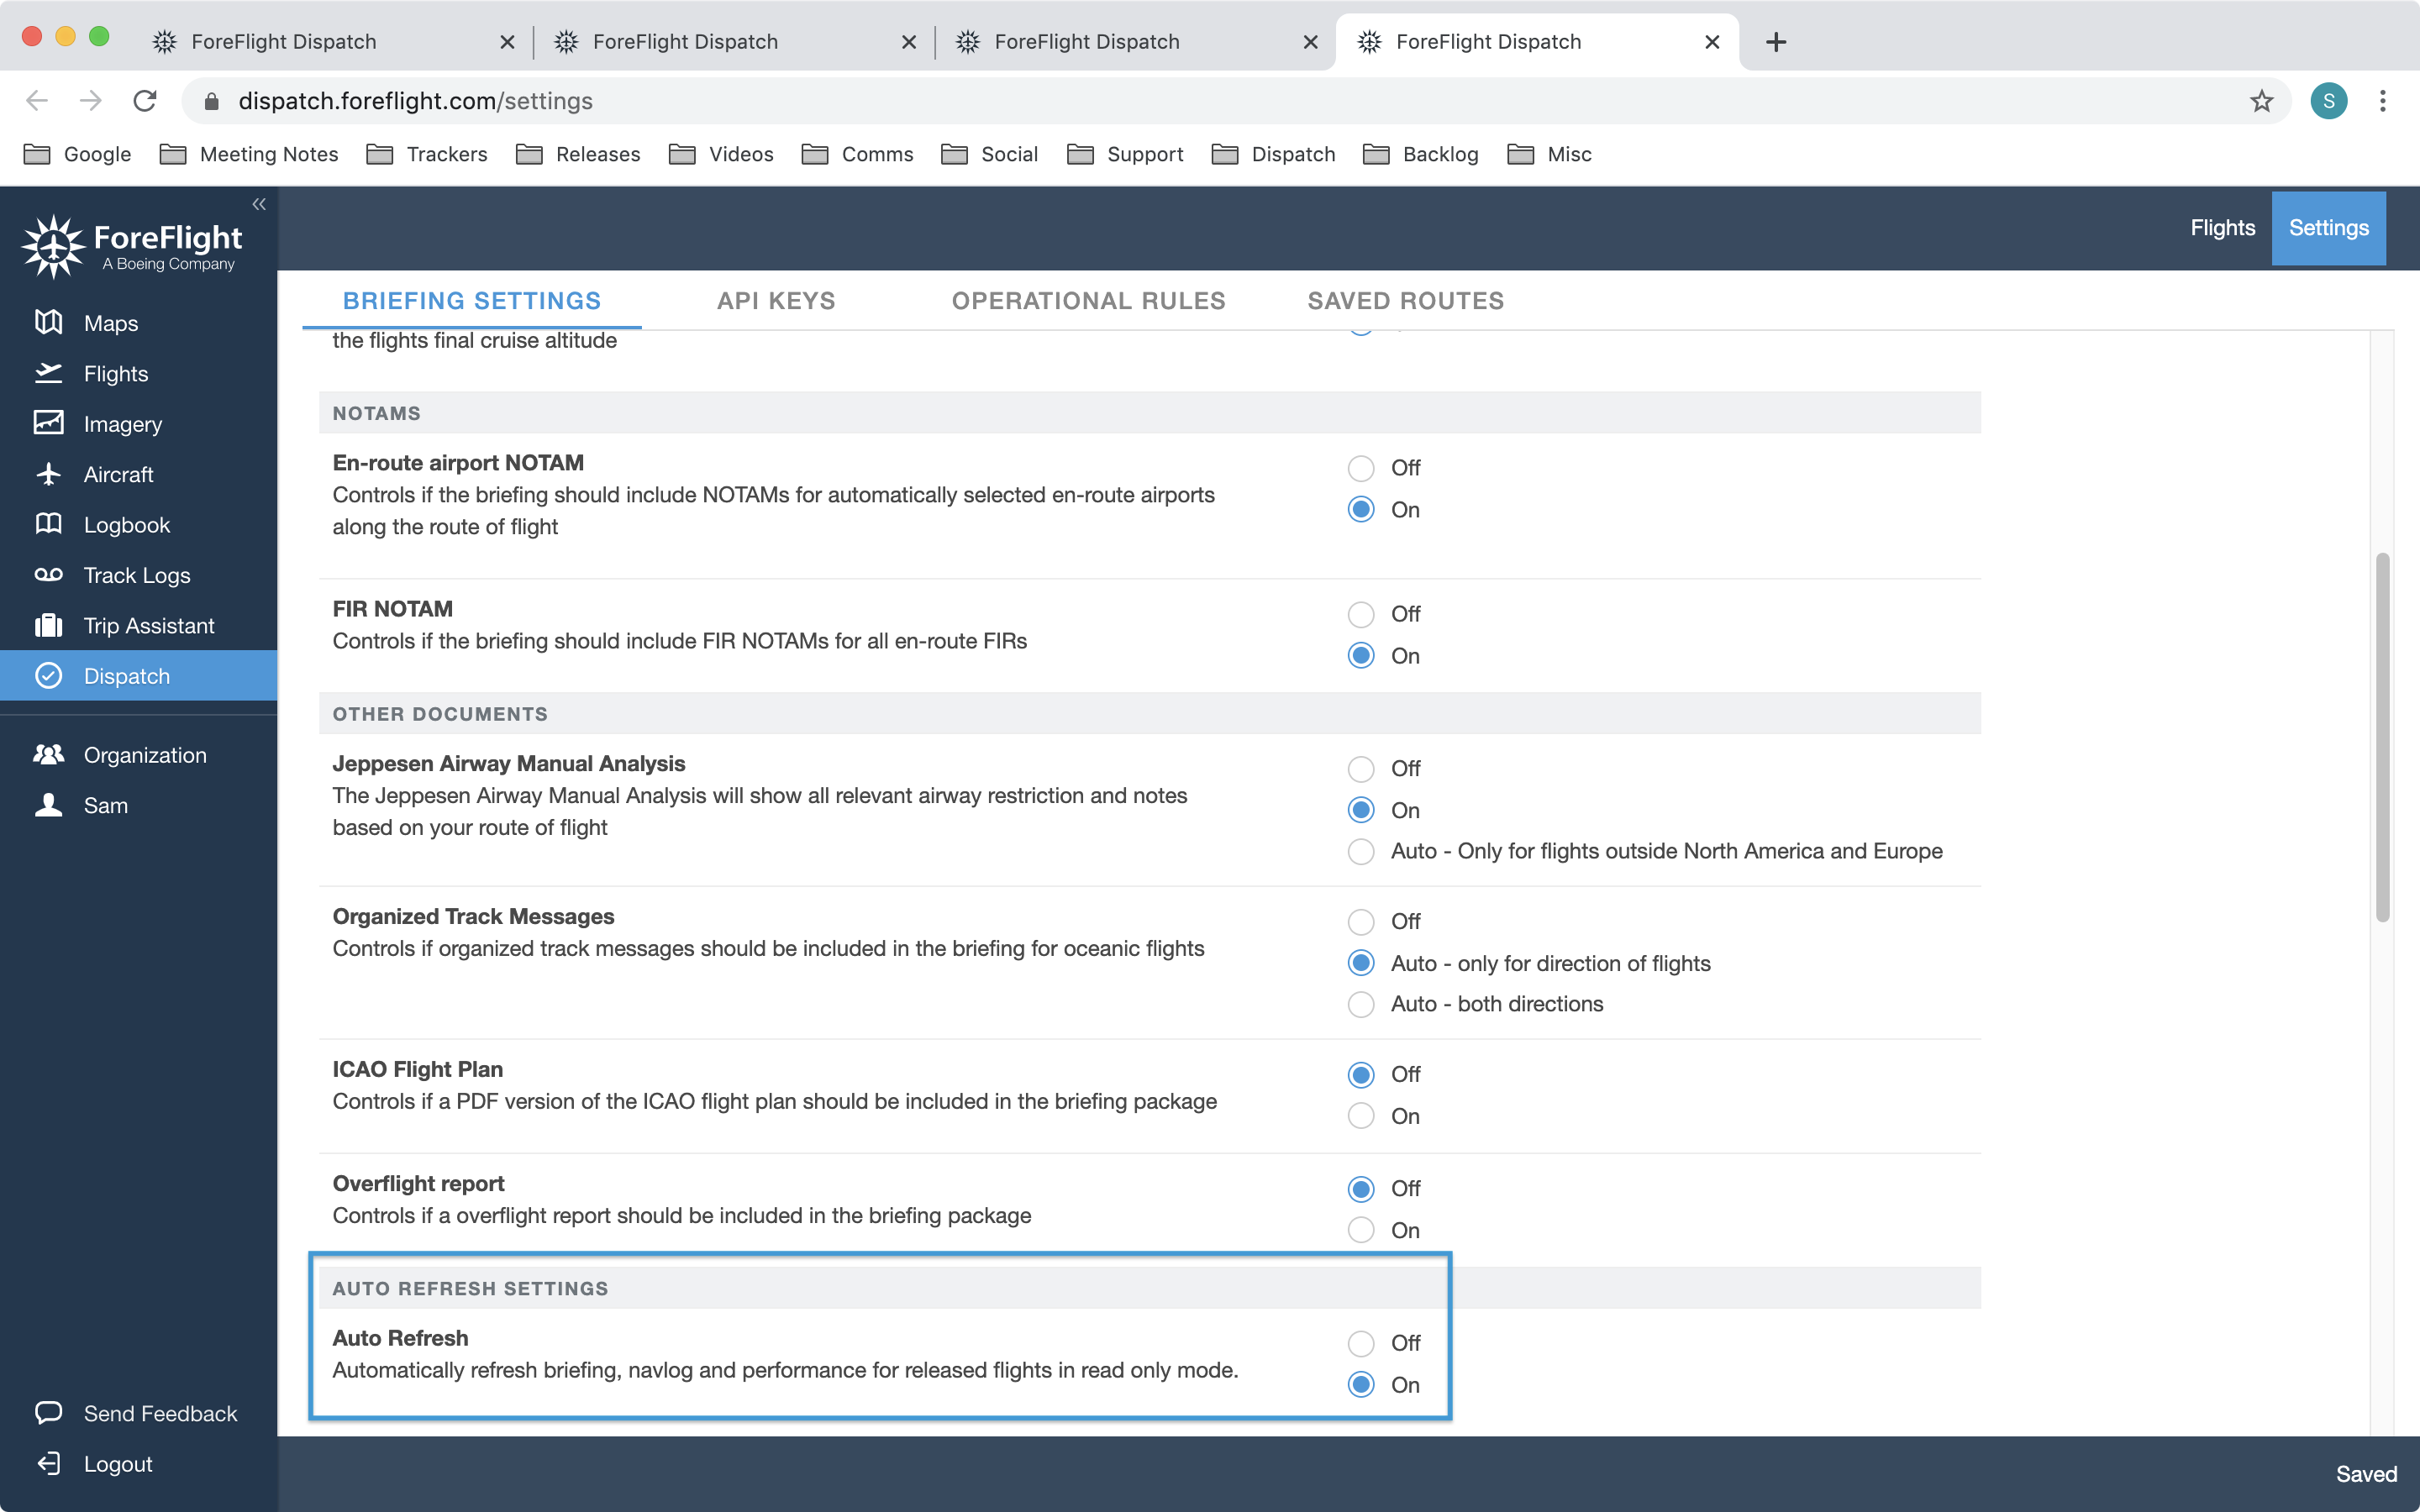This screenshot has height=1512, width=2420.
Task: Expand OPERATIONAL RULES settings tab
Action: click(x=1089, y=302)
